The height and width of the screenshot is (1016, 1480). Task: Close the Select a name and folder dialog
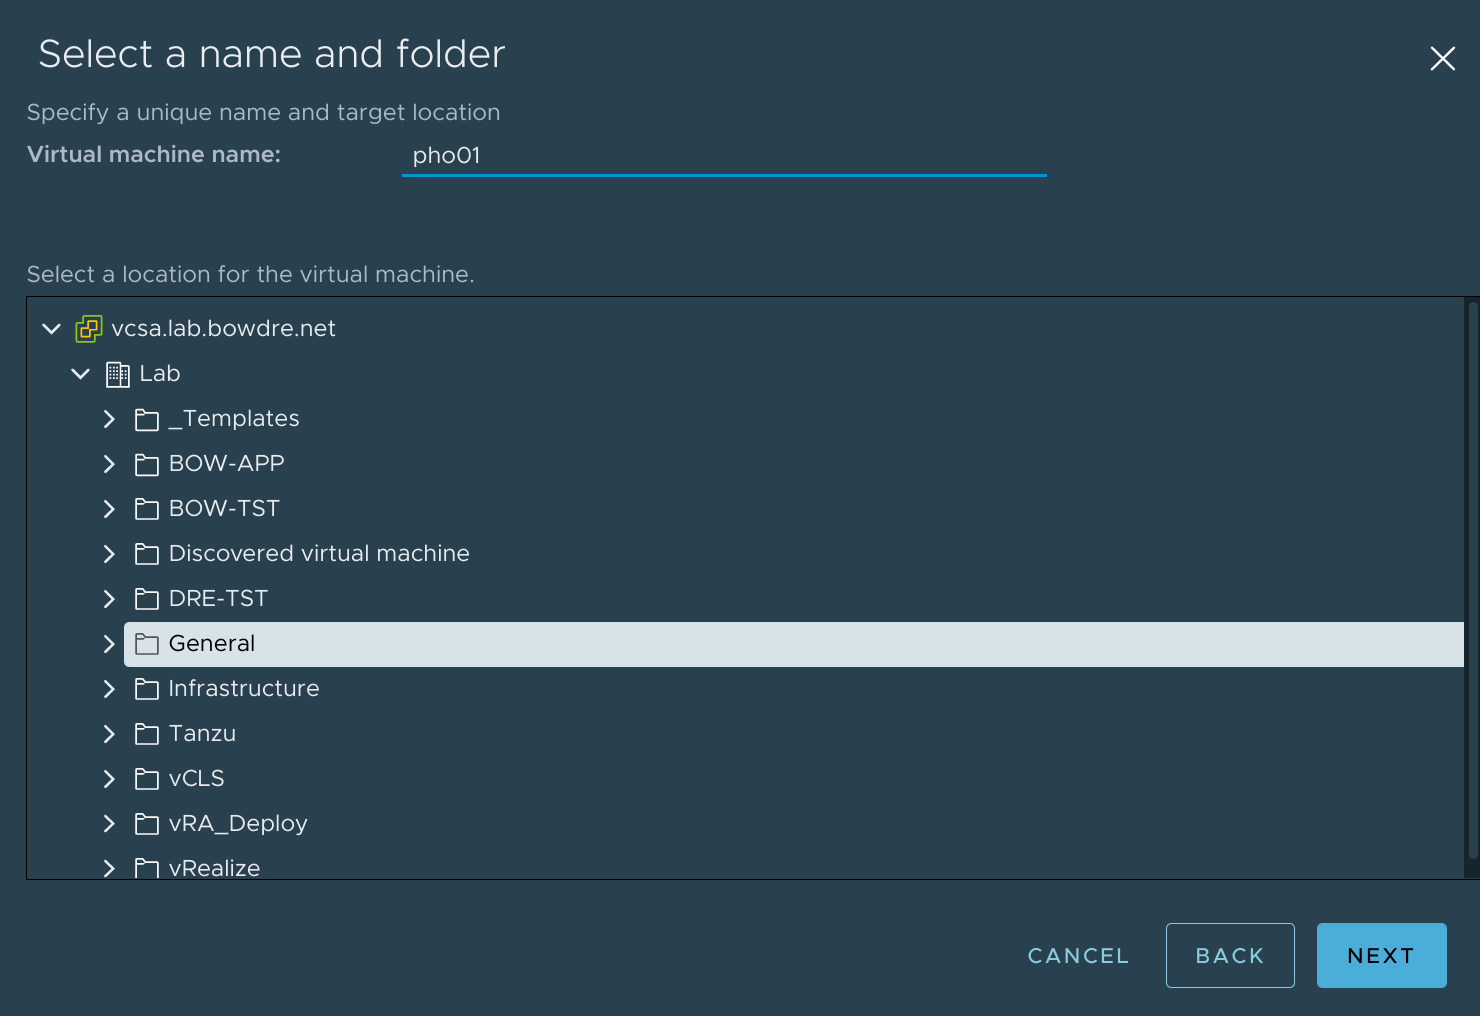tap(1442, 59)
